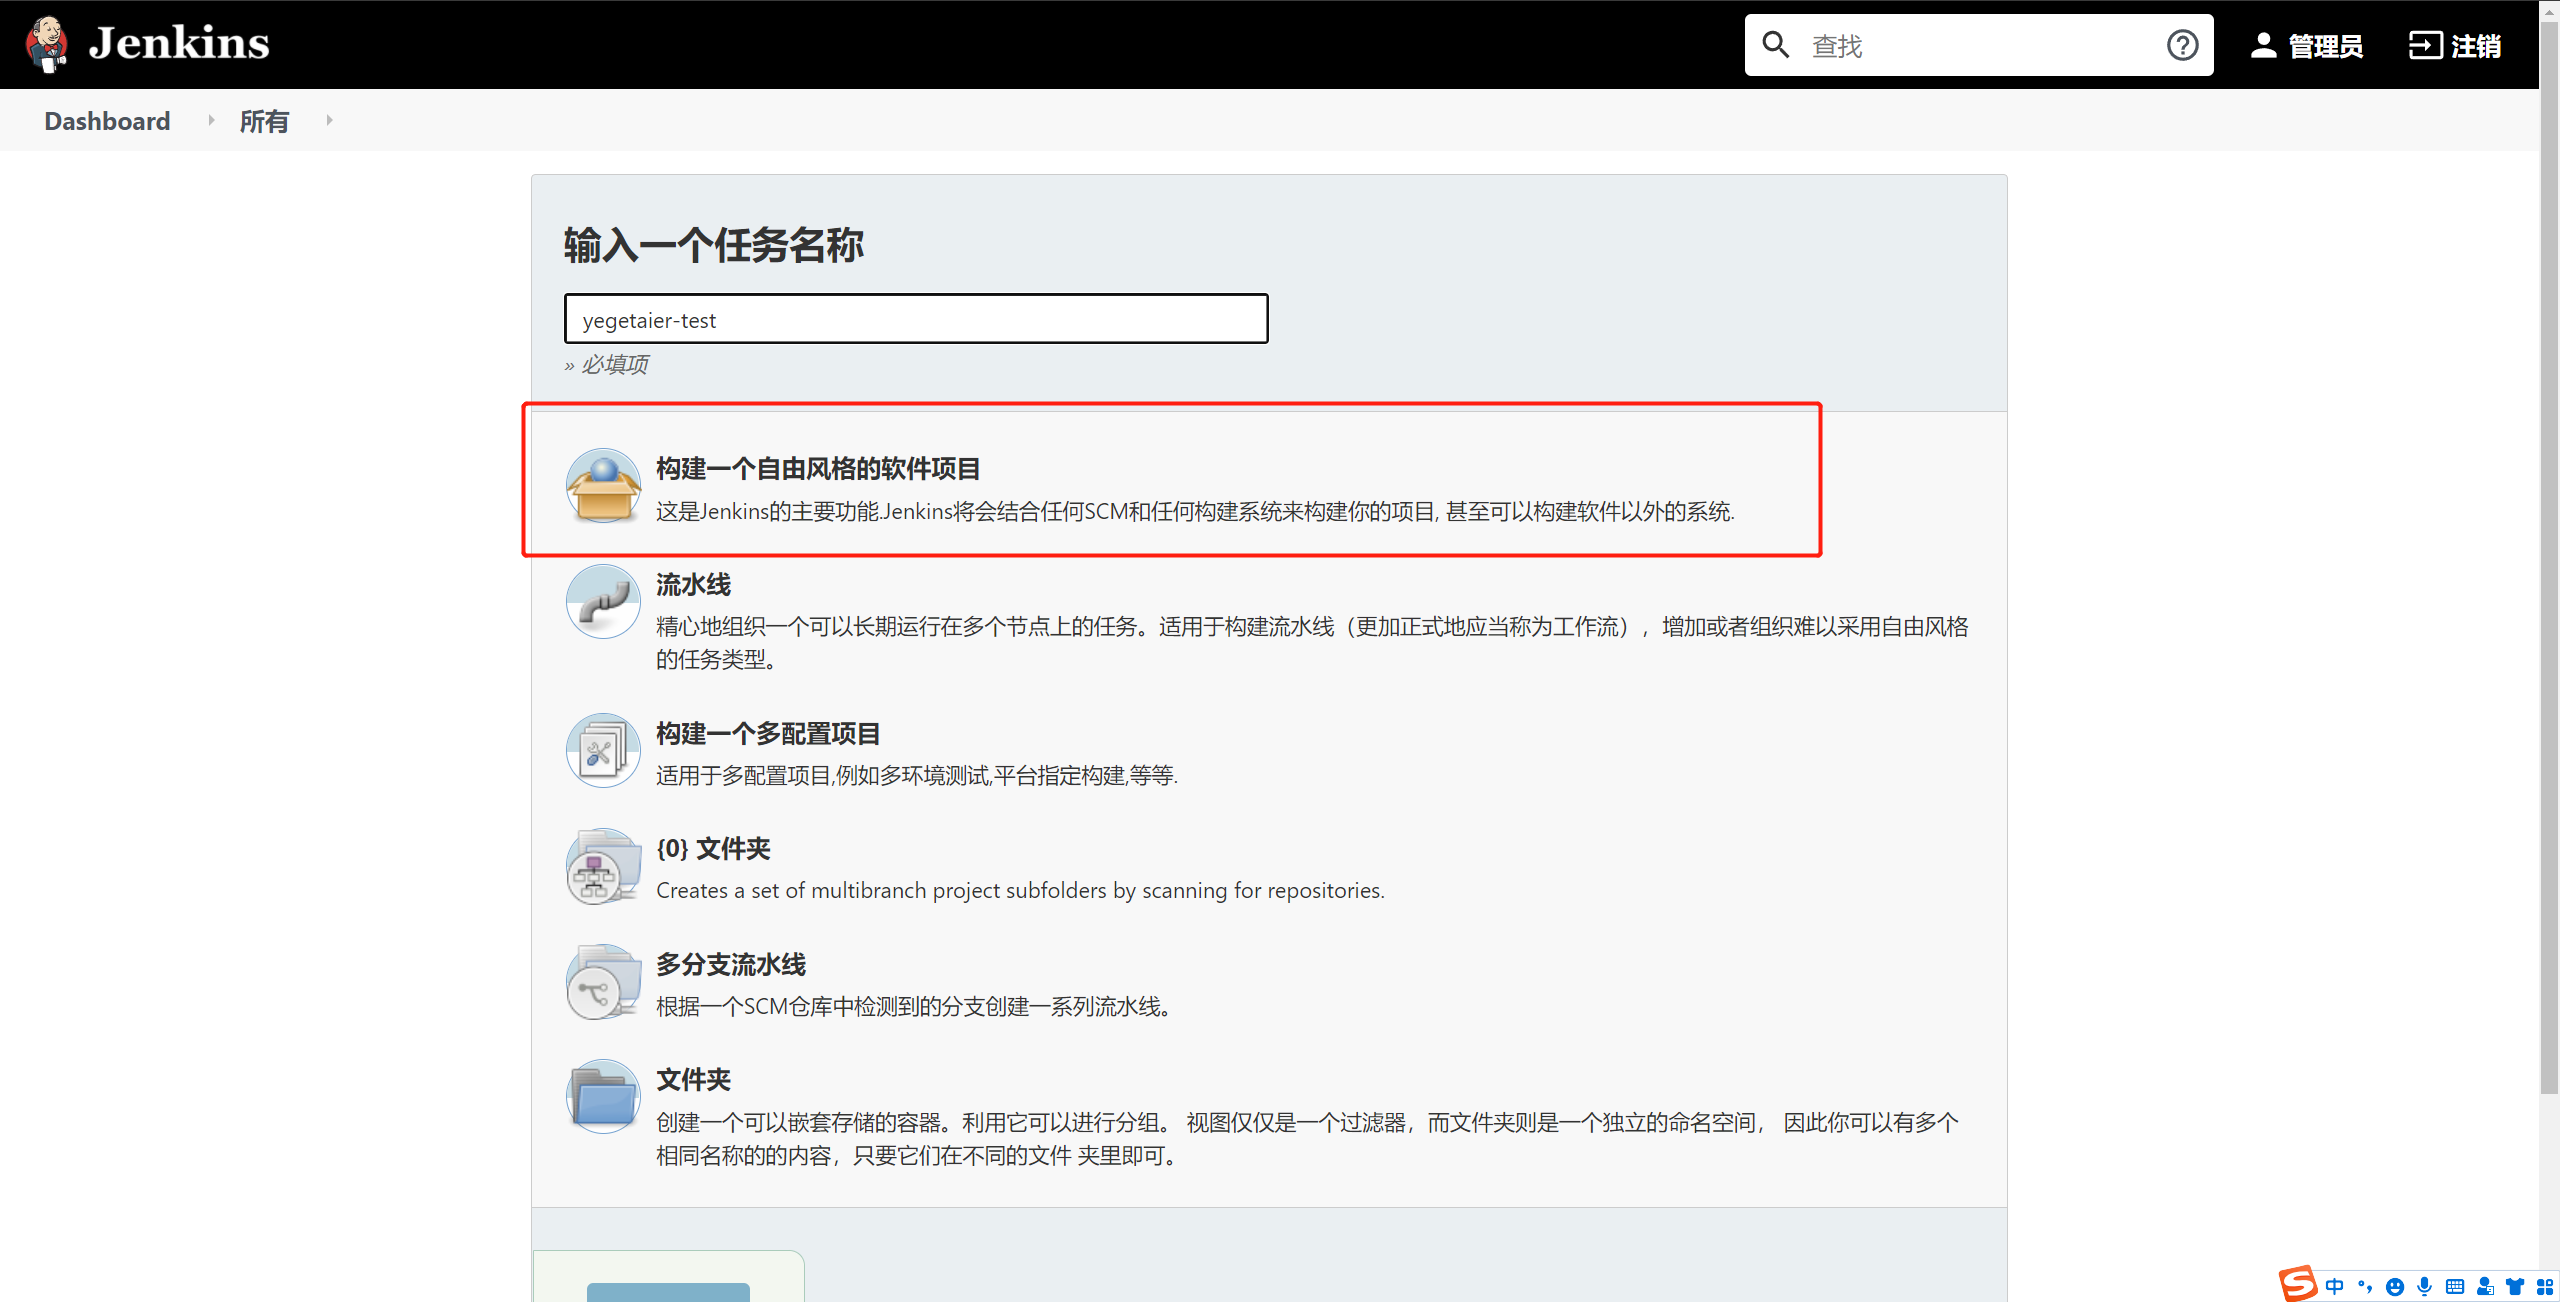2560x1302 pixels.
Task: Click the Jenkins butler logo
Action: [x=46, y=44]
